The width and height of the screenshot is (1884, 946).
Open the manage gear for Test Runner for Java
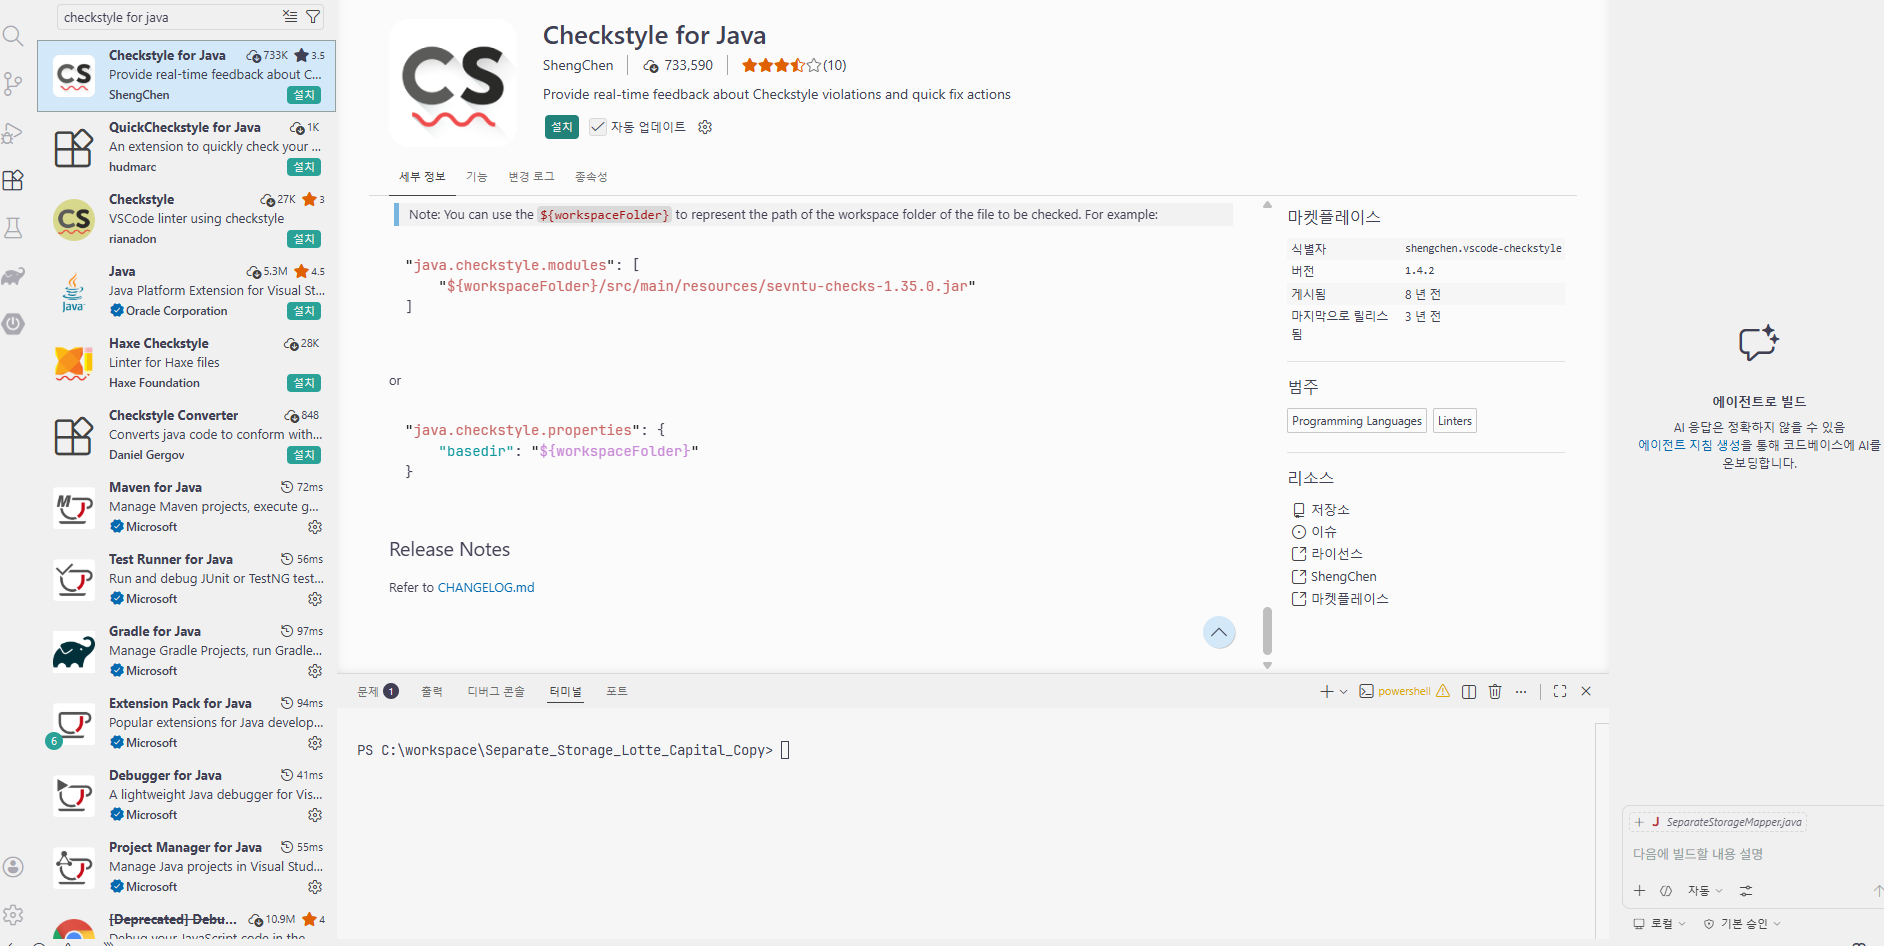[x=315, y=599]
